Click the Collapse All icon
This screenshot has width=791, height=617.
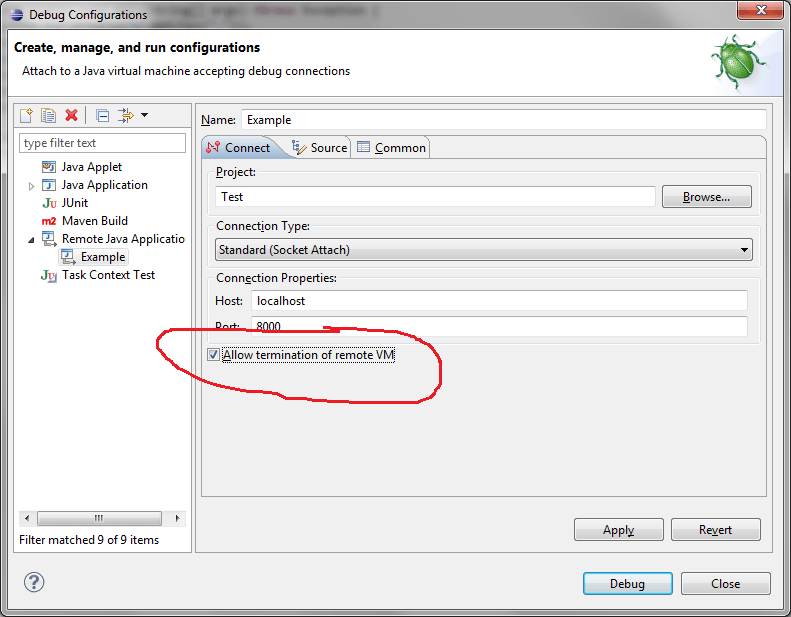click(102, 116)
